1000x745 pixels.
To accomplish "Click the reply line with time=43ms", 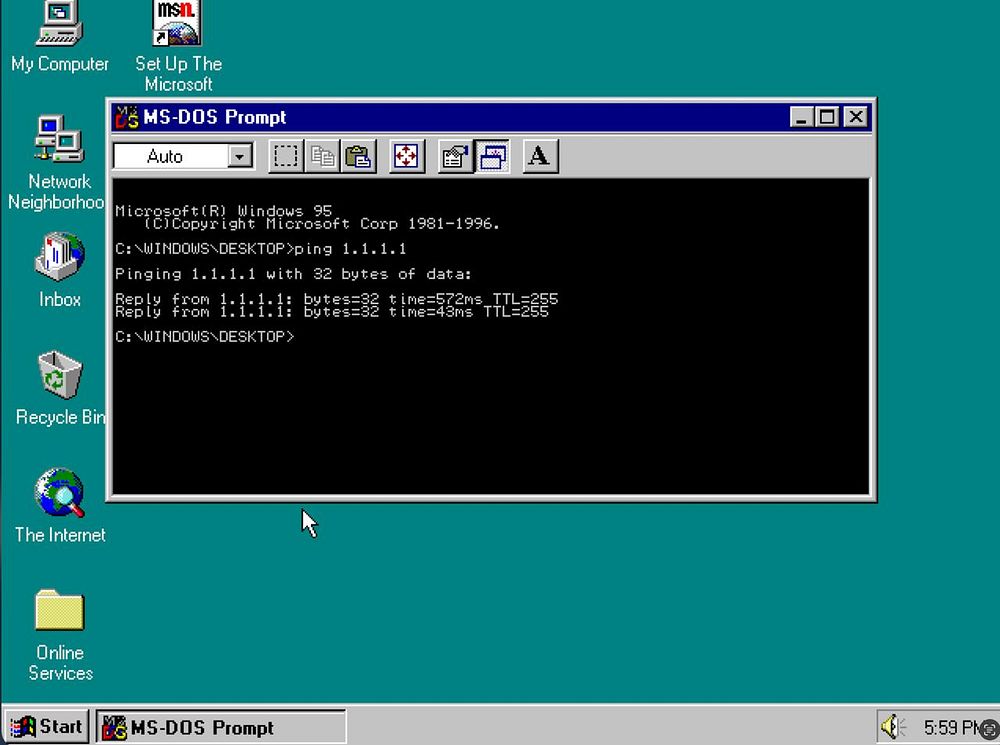I will [332, 311].
